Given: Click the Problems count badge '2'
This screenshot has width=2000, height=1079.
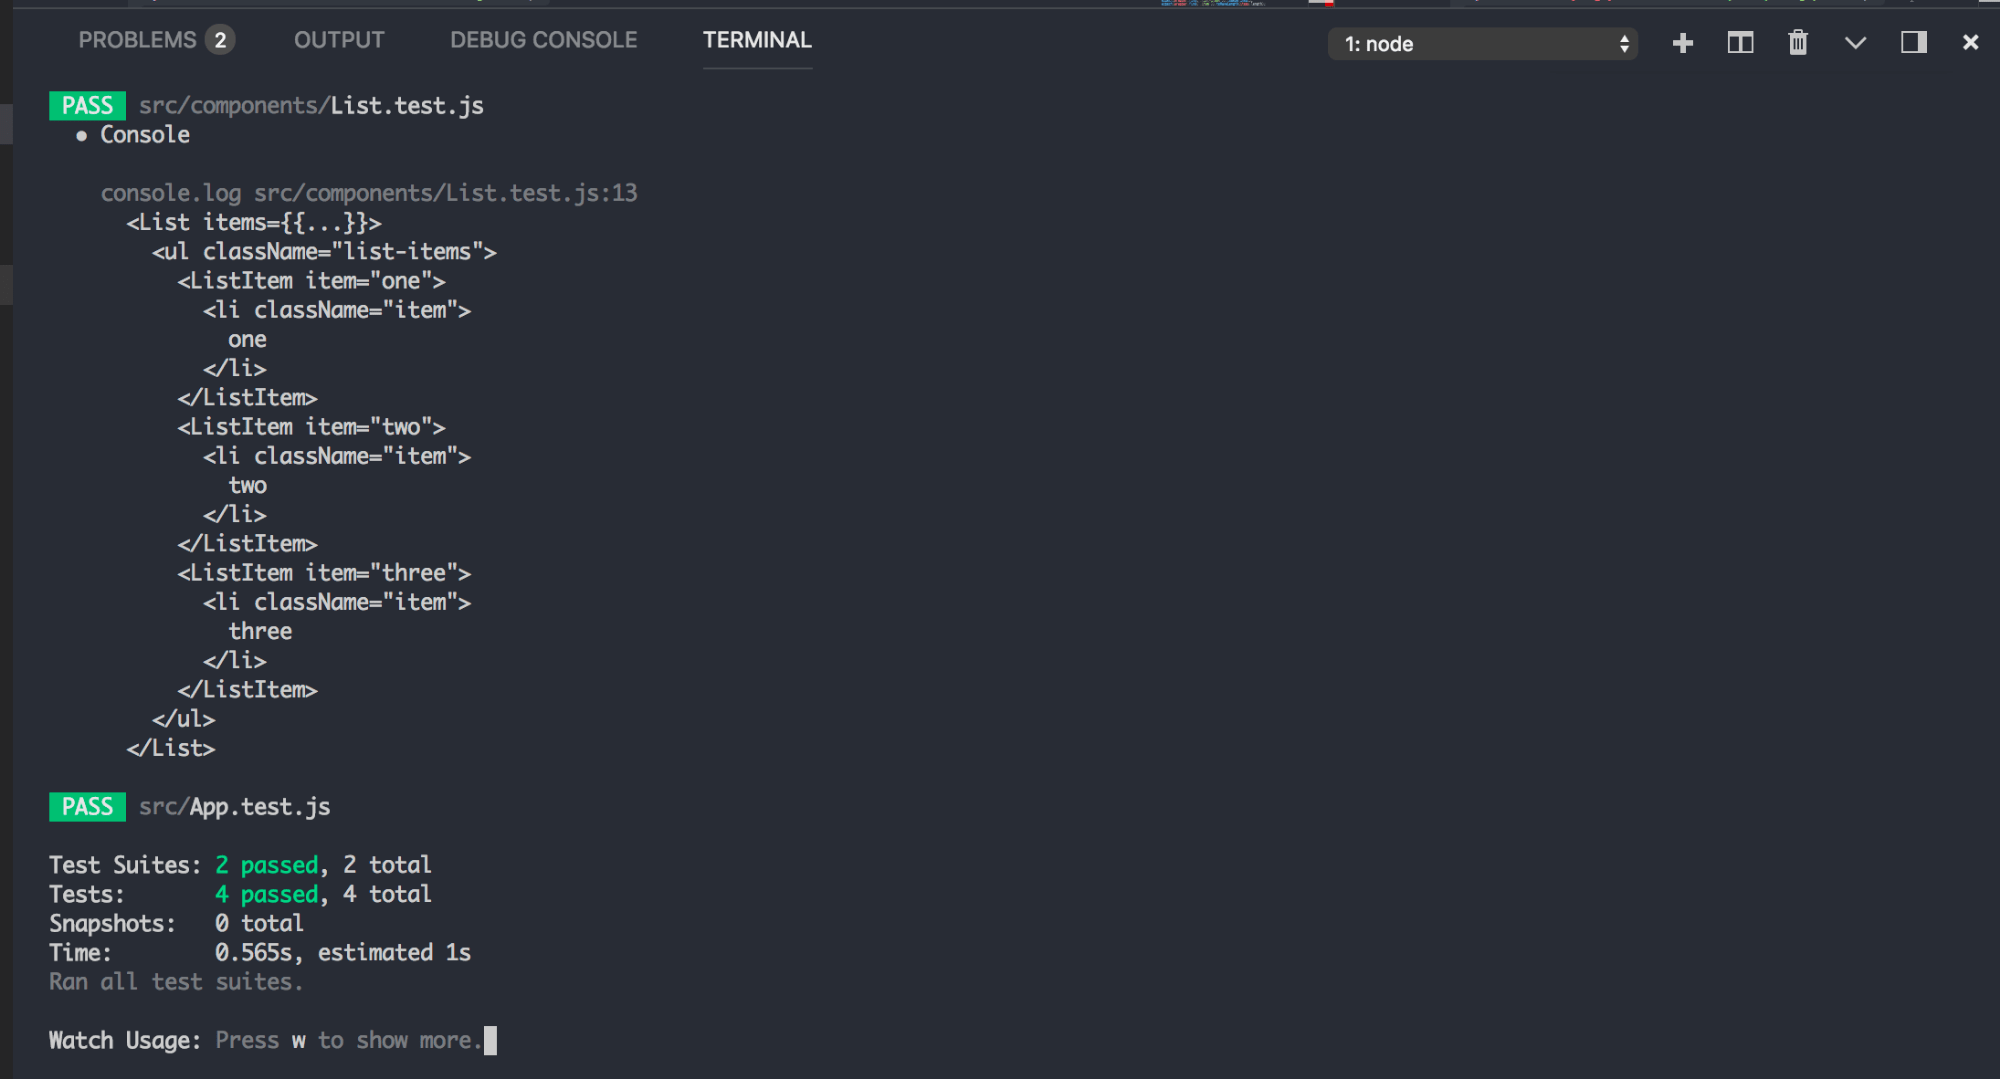Looking at the screenshot, I should coord(220,40).
